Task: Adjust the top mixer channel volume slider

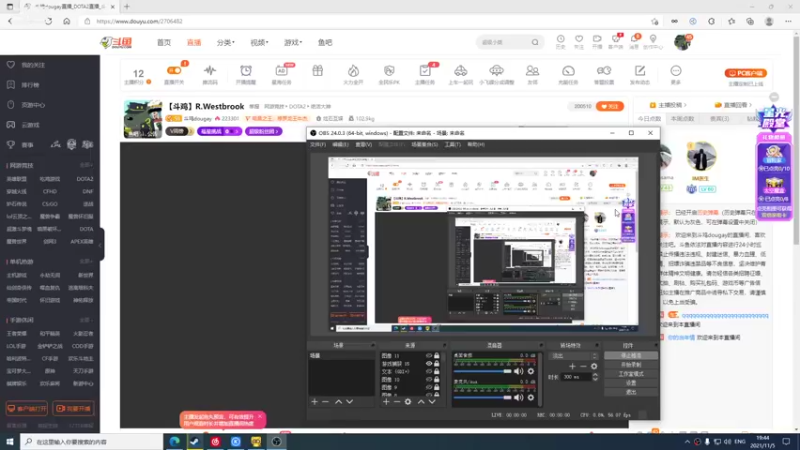Action: [483, 371]
